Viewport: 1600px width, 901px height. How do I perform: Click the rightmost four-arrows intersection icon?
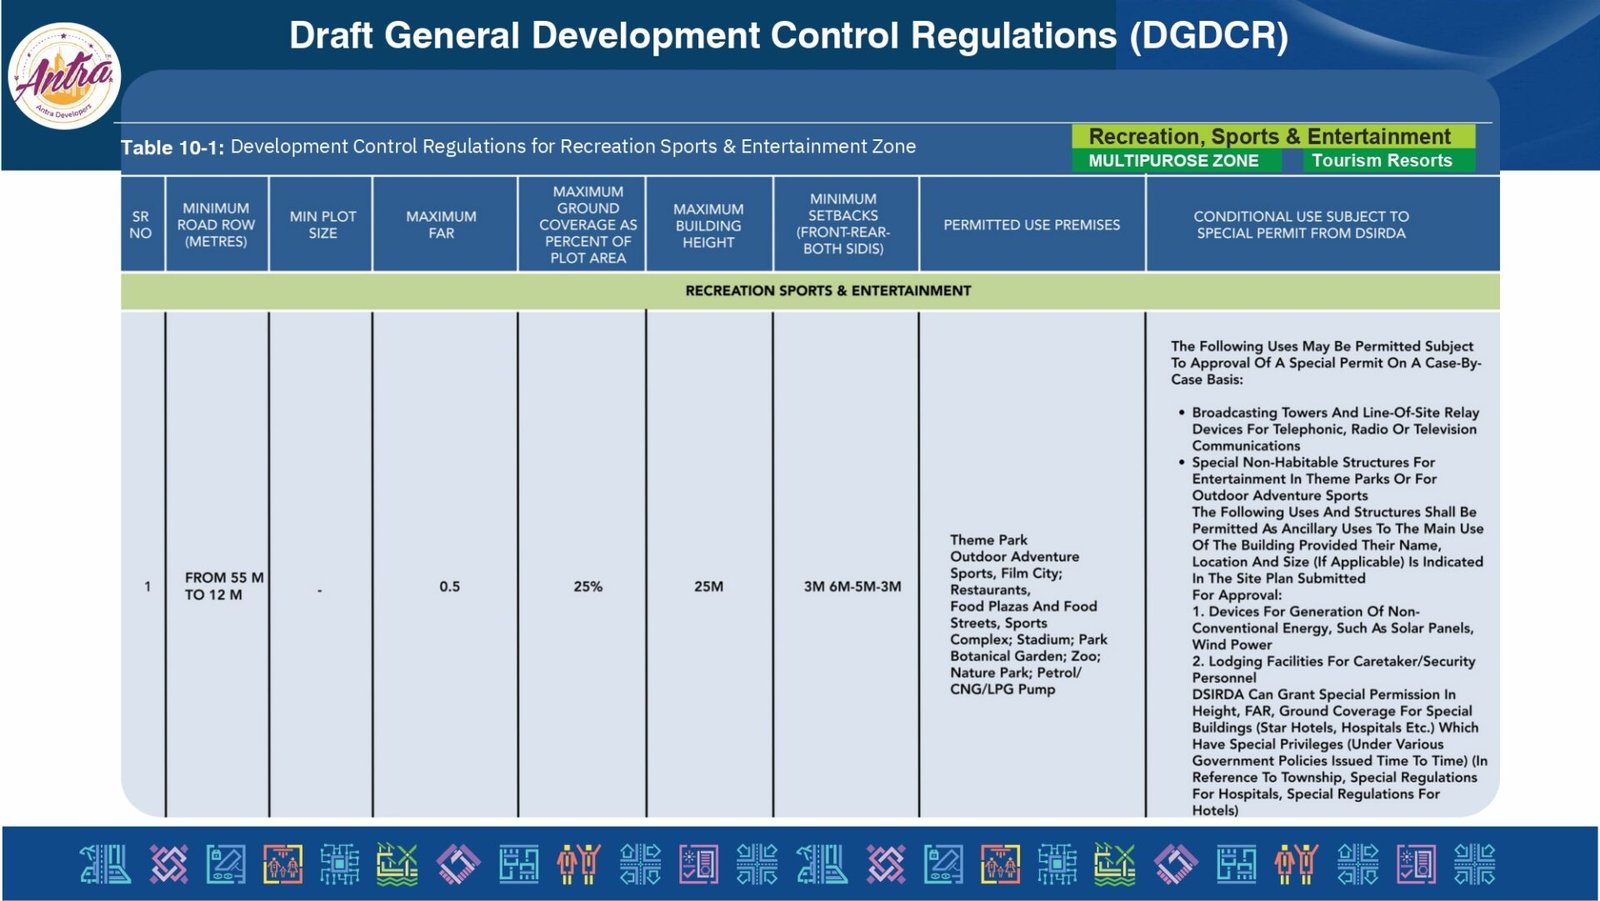click(1474, 864)
